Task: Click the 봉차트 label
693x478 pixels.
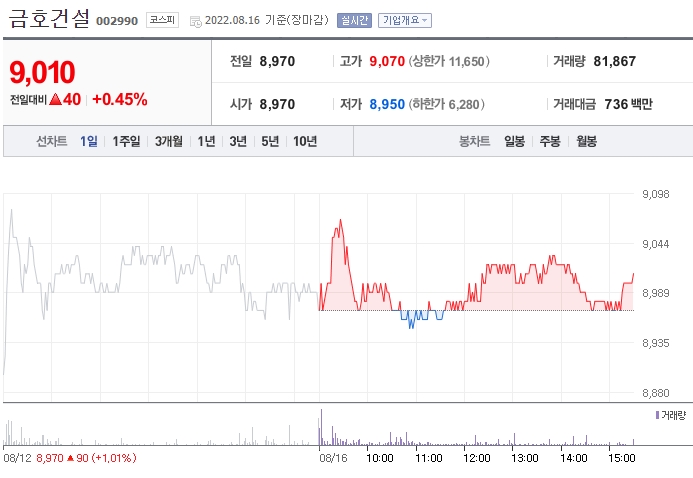Action: click(475, 141)
